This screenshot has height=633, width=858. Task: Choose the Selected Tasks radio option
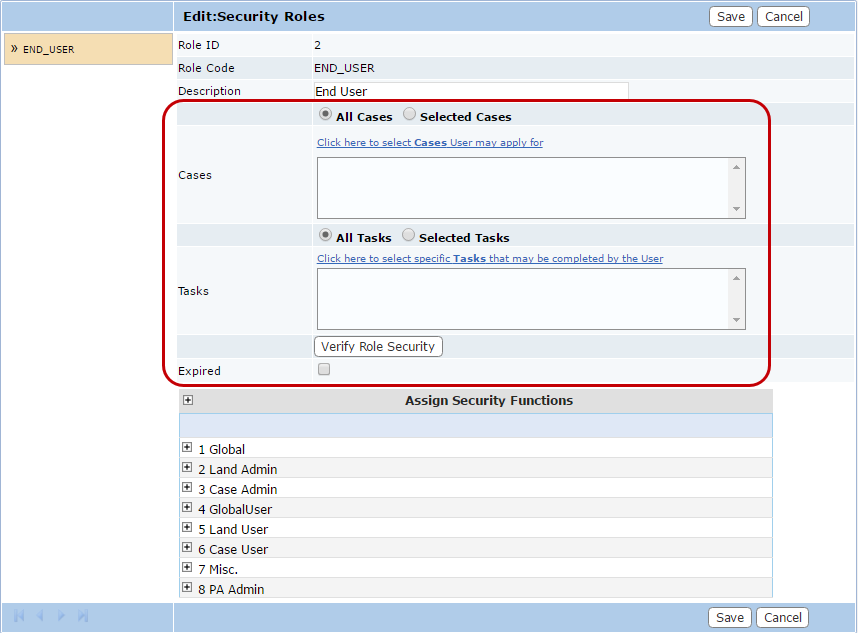[408, 236]
